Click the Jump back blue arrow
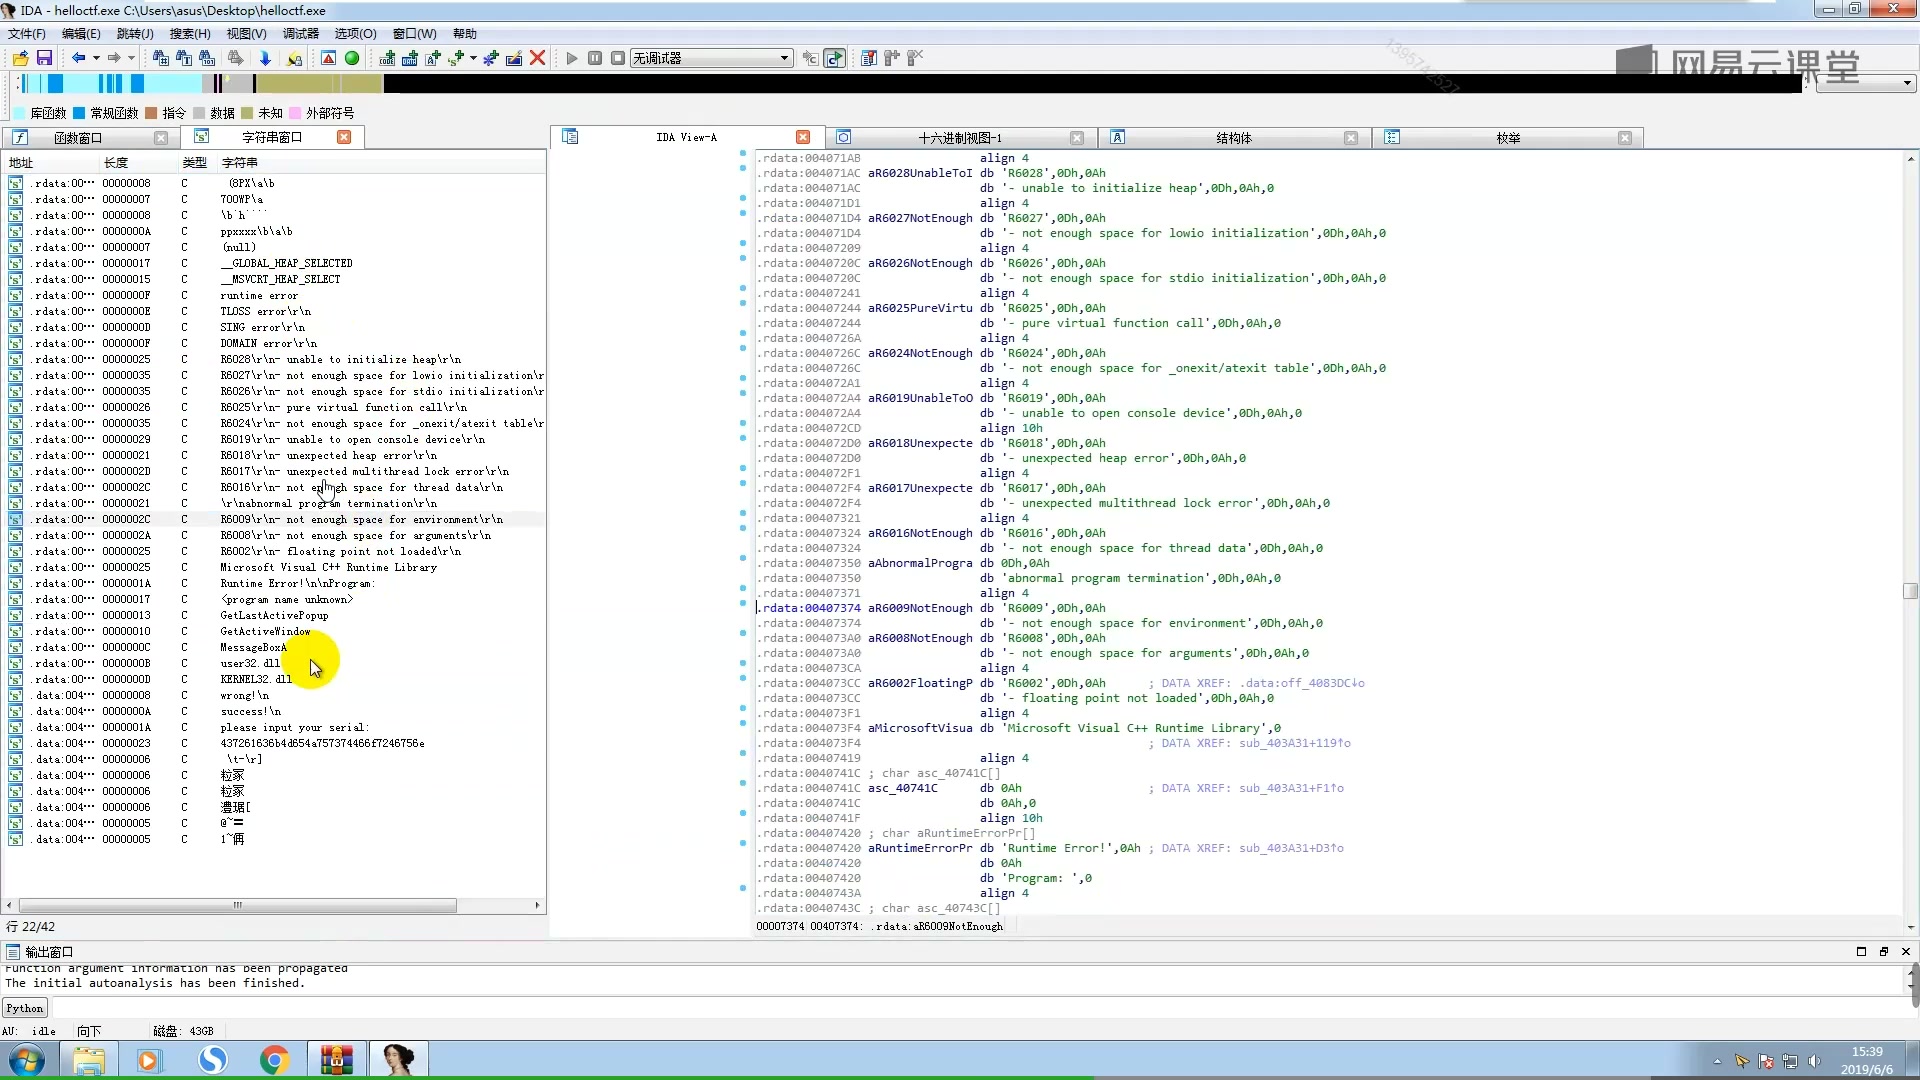The width and height of the screenshot is (1920, 1080). (78, 59)
